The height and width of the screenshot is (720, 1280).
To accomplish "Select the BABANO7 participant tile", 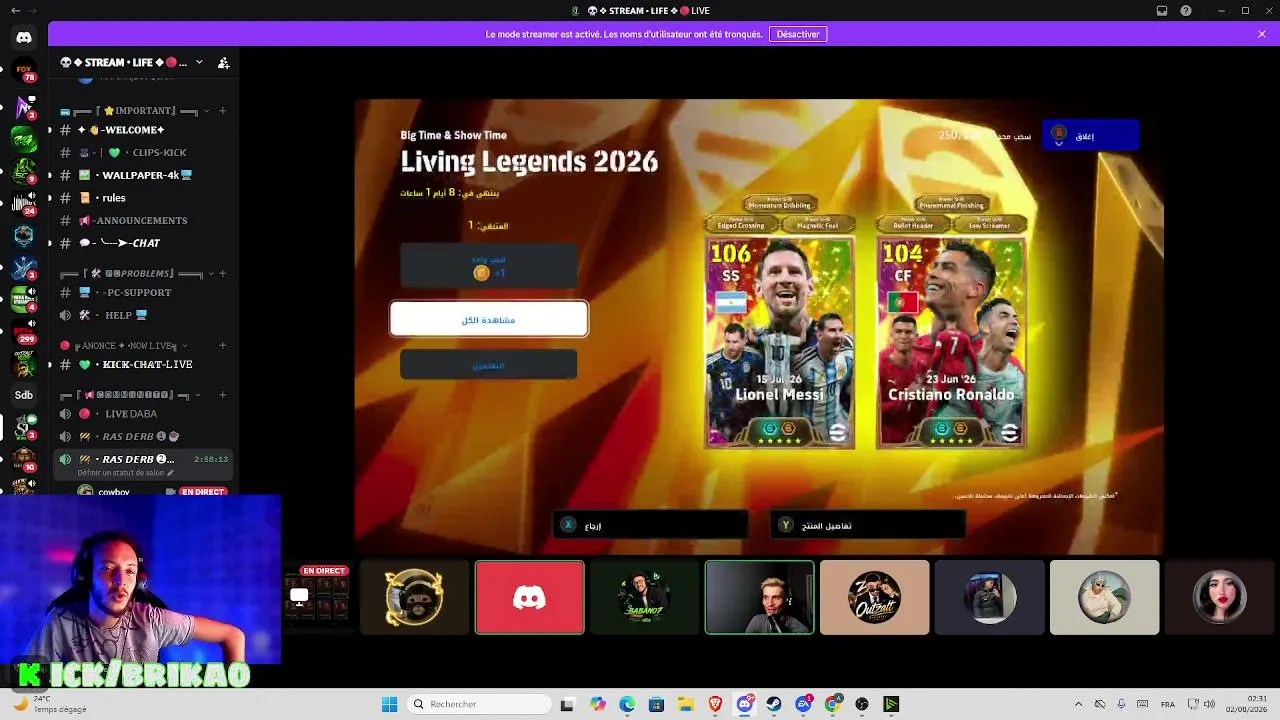I will [645, 597].
